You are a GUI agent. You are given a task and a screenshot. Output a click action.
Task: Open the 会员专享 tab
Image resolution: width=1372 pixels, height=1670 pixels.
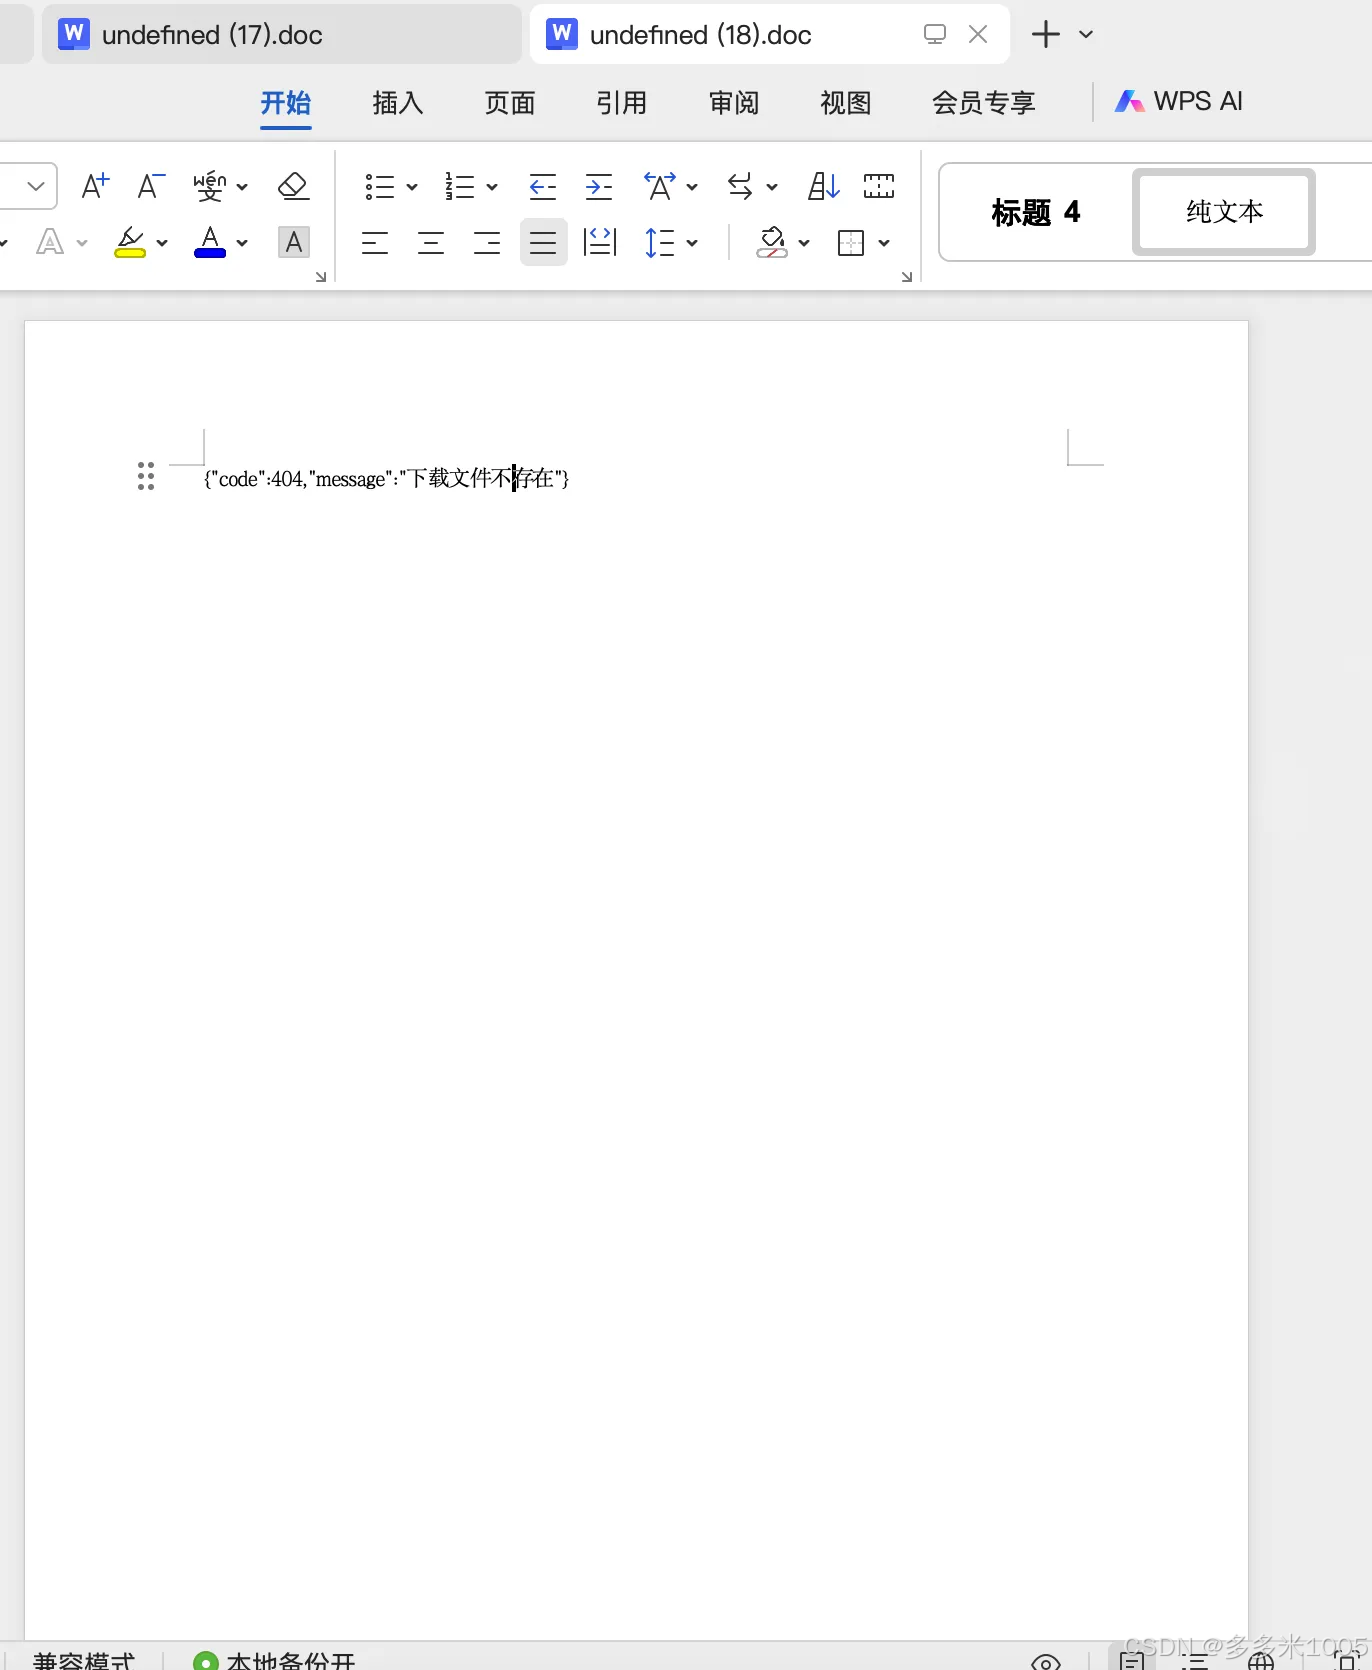(984, 103)
